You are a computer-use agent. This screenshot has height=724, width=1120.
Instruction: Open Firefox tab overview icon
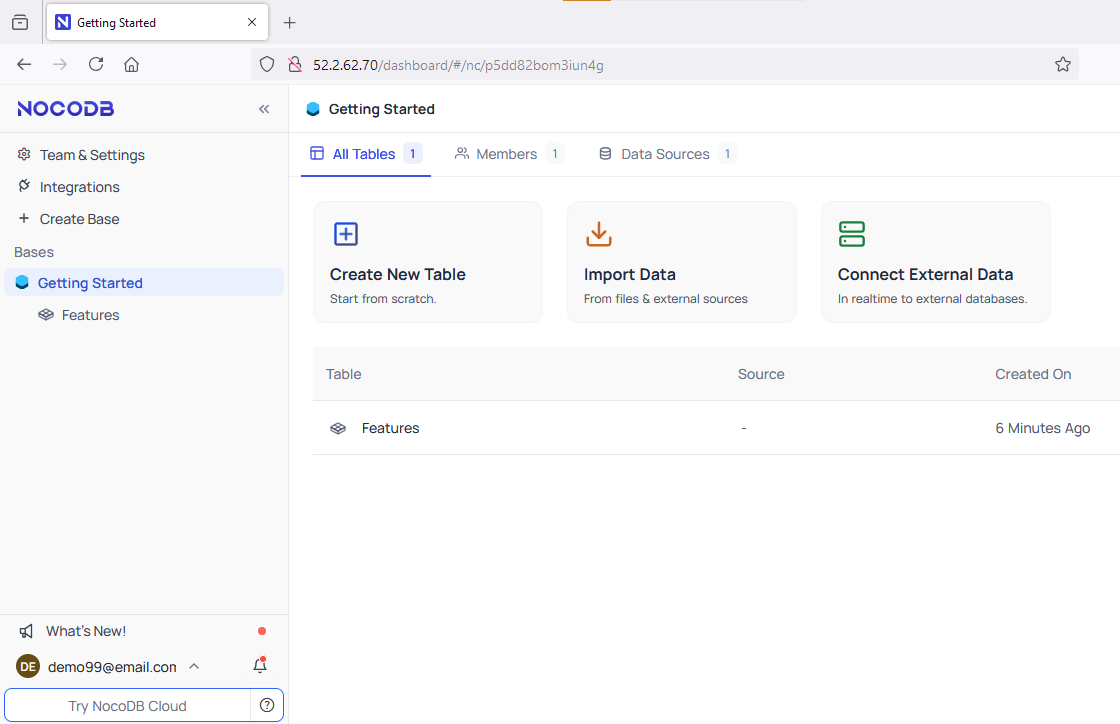coord(20,22)
